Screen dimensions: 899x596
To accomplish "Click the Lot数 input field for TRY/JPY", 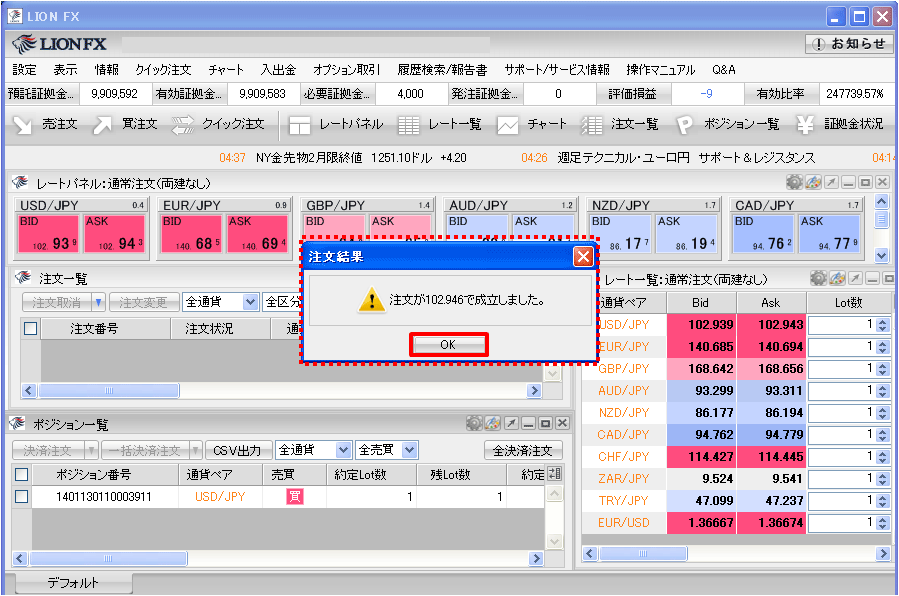I will (842, 500).
